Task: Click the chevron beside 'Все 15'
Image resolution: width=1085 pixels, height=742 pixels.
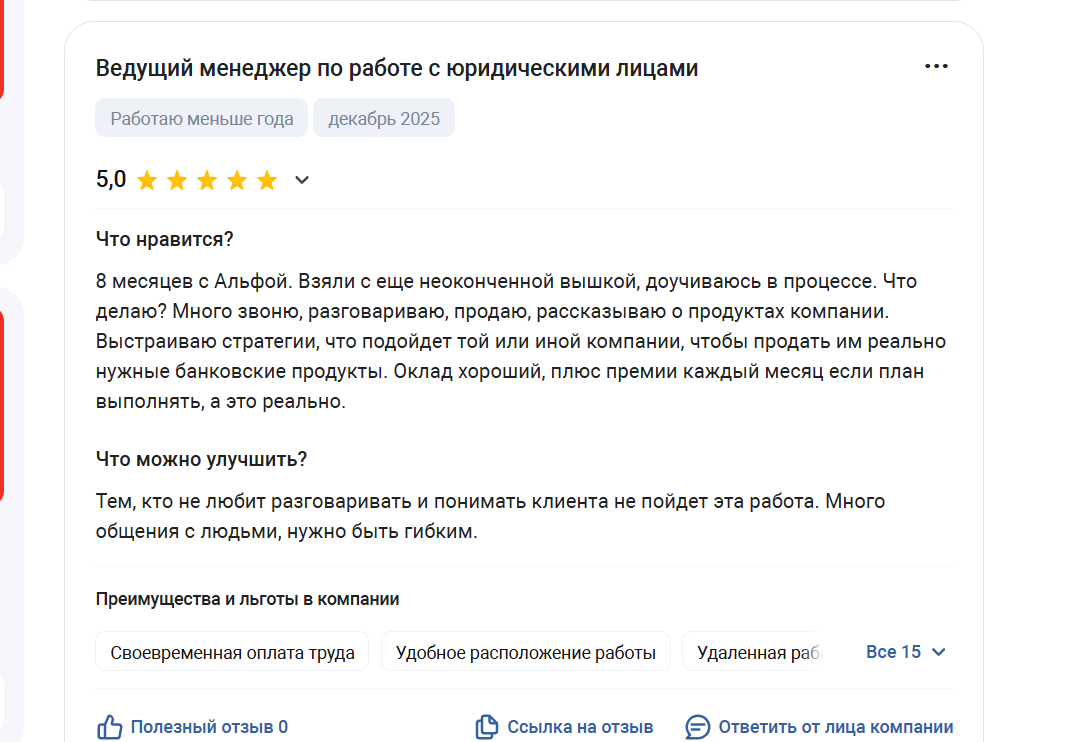Action: click(938, 652)
